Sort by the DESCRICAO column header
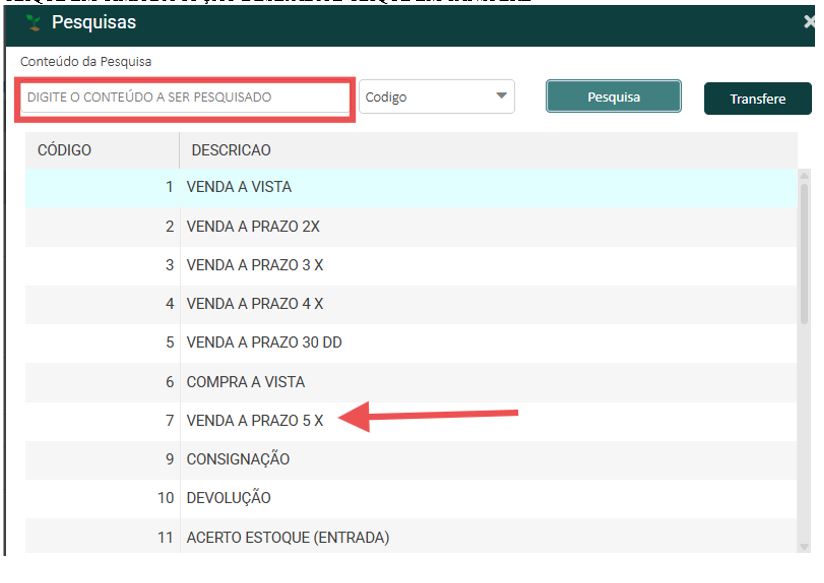Screen dimensions: 824x583 [x=231, y=150]
